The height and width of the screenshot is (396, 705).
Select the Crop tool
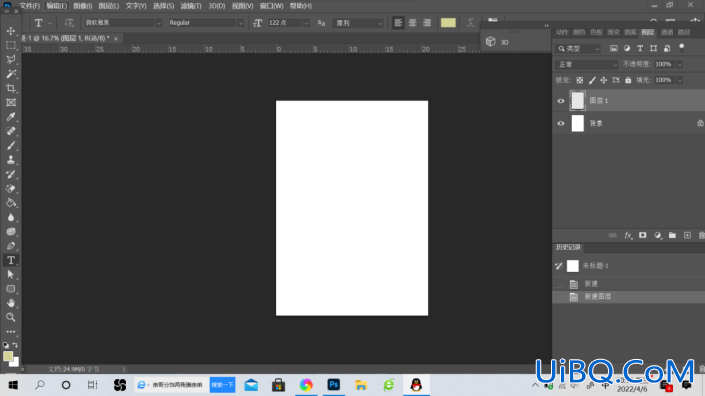coord(11,88)
